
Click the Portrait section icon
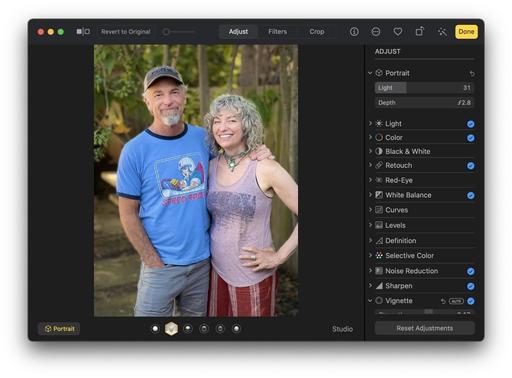coord(379,73)
